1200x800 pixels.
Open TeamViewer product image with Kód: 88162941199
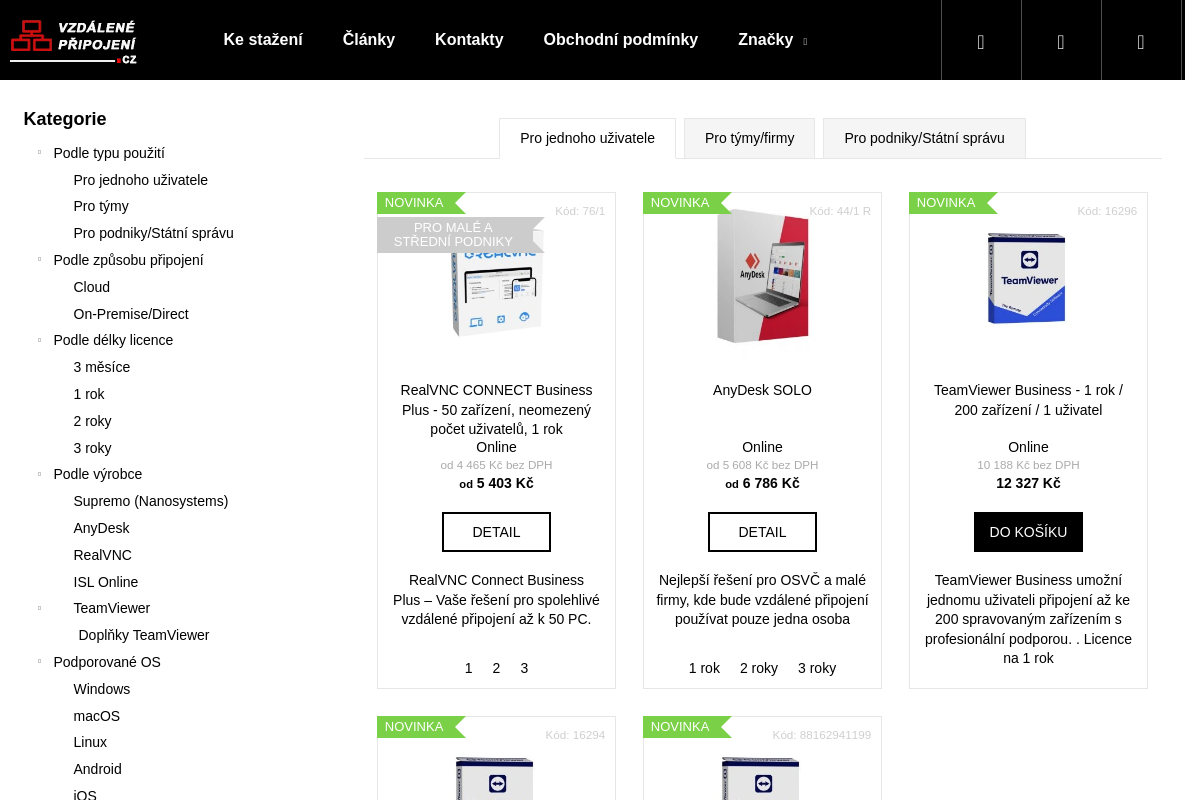[762, 779]
